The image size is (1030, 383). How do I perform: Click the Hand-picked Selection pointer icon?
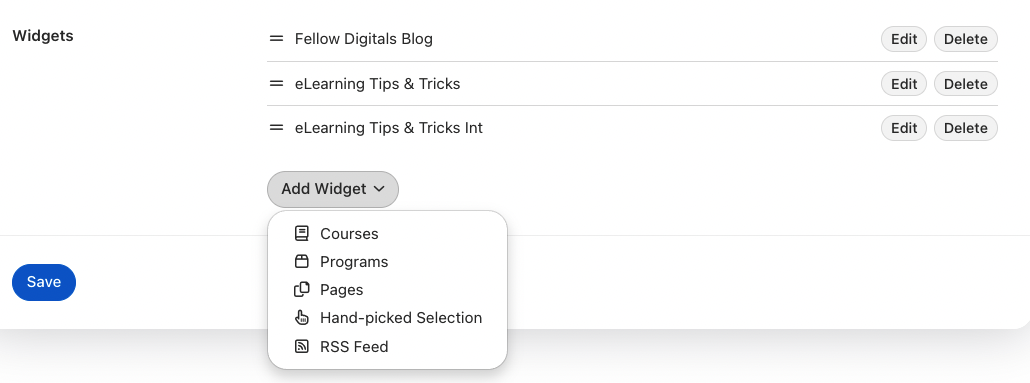[x=302, y=318]
